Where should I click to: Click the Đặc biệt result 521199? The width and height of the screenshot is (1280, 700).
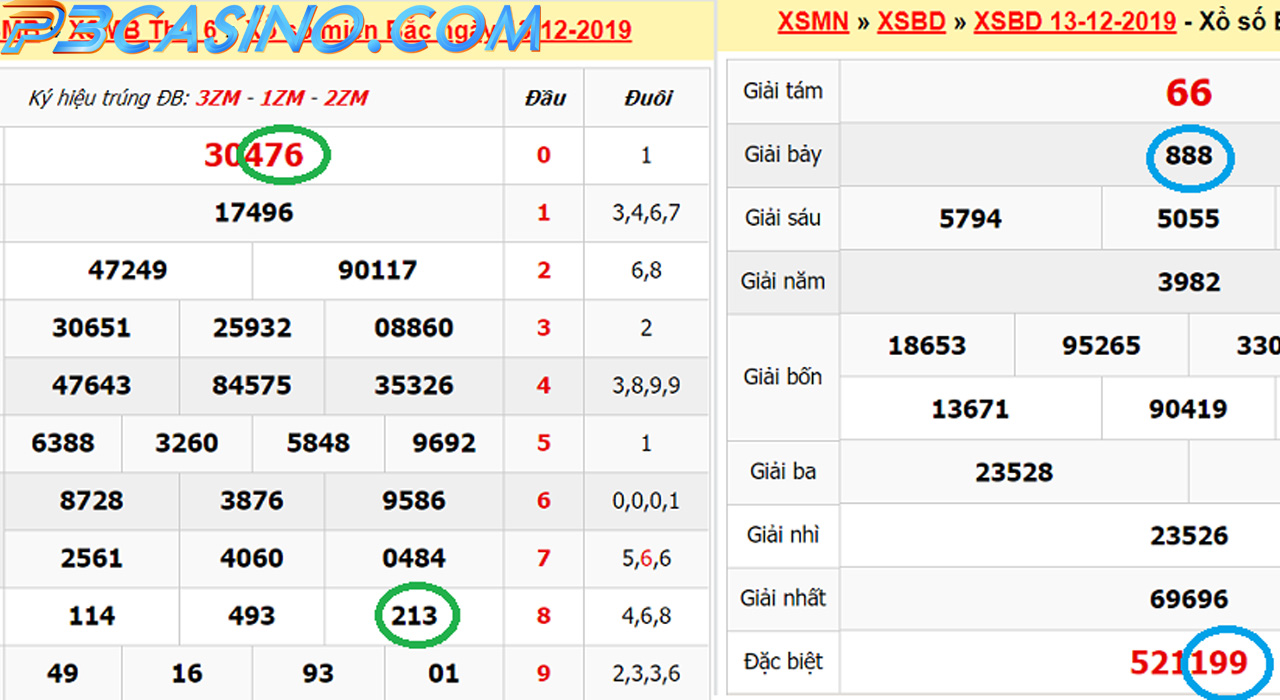click(x=1188, y=662)
